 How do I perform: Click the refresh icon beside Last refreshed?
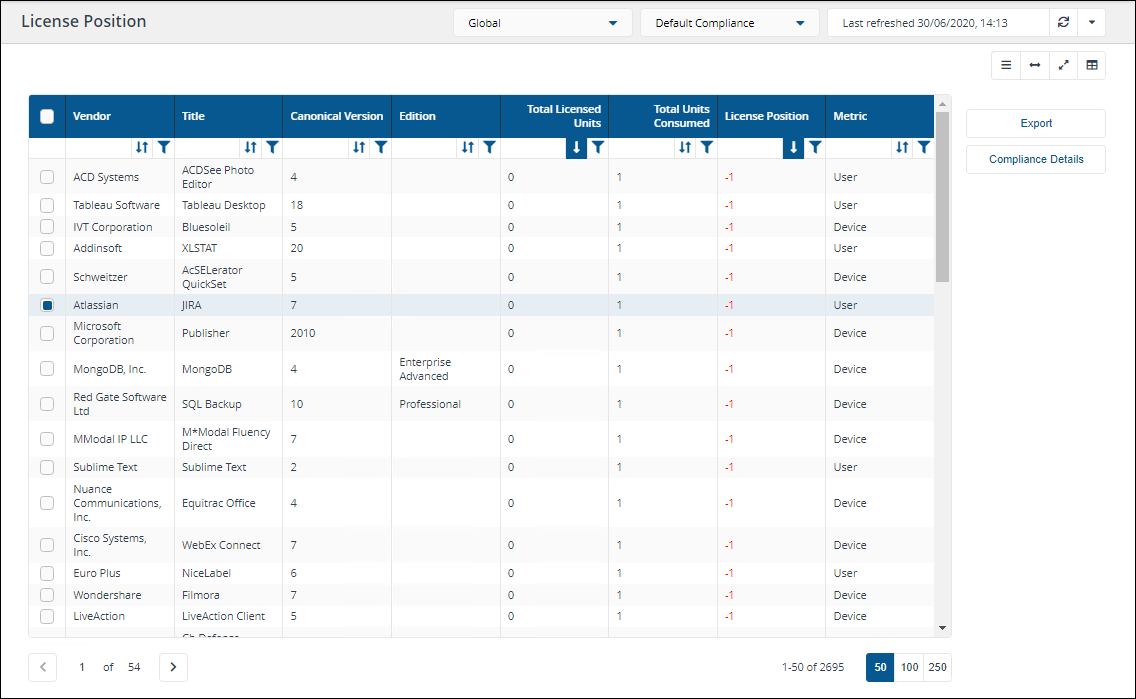(x=1063, y=23)
